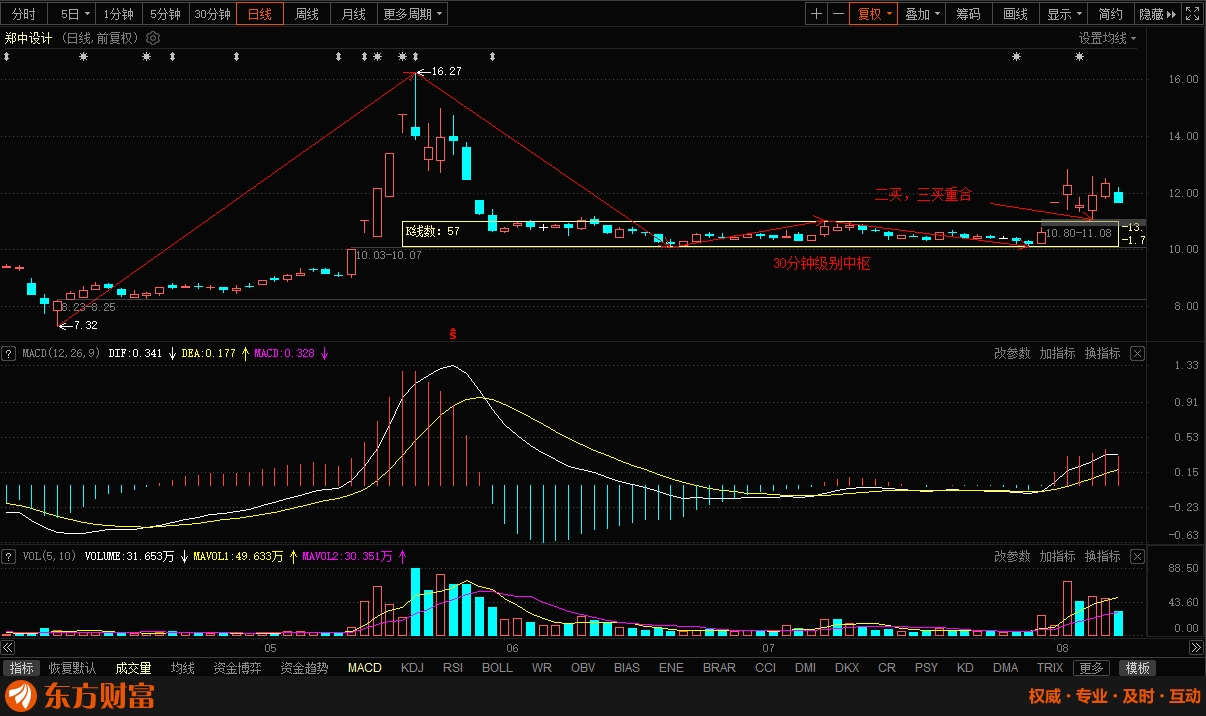Image resolution: width=1206 pixels, height=716 pixels.
Task: Click the red dollar dividend marker
Action: pos(453,332)
